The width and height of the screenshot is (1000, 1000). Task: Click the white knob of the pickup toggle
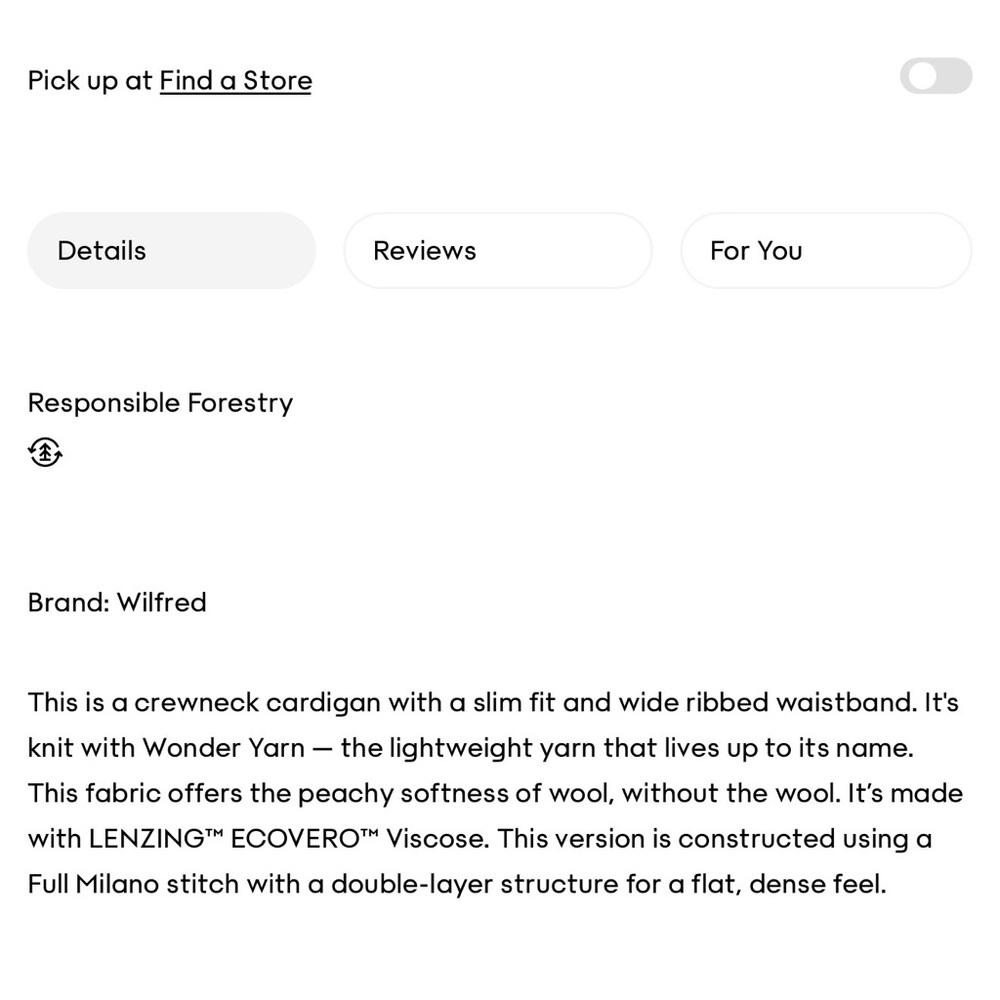(922, 76)
